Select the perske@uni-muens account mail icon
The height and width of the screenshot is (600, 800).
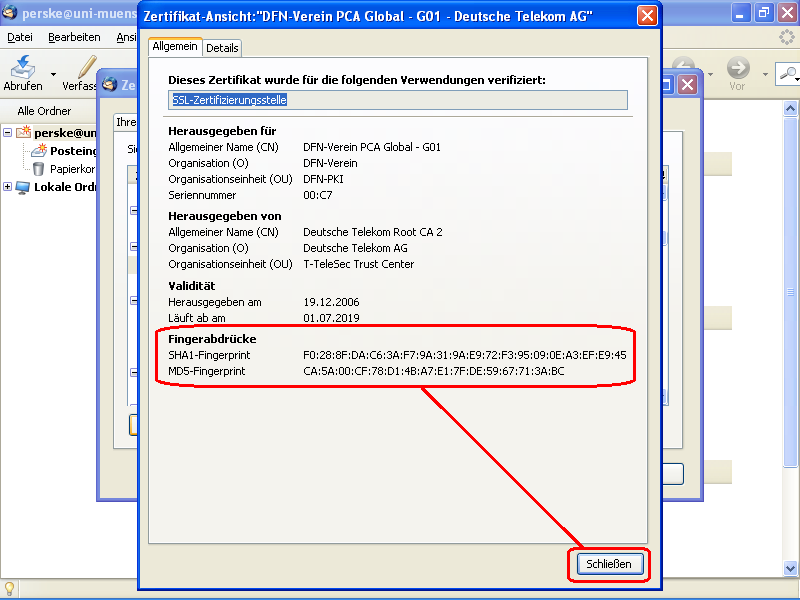tap(24, 132)
